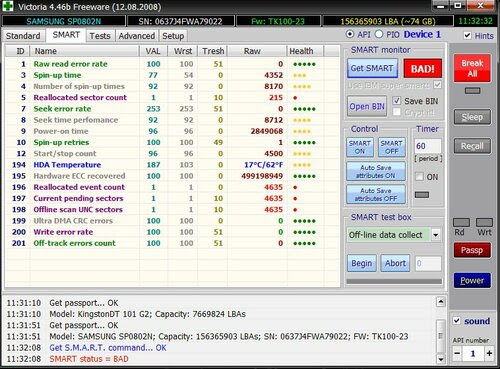Viewport: 500px width, 369px height.
Task: Open the SMART test box dropdown arrow
Action: point(435,235)
